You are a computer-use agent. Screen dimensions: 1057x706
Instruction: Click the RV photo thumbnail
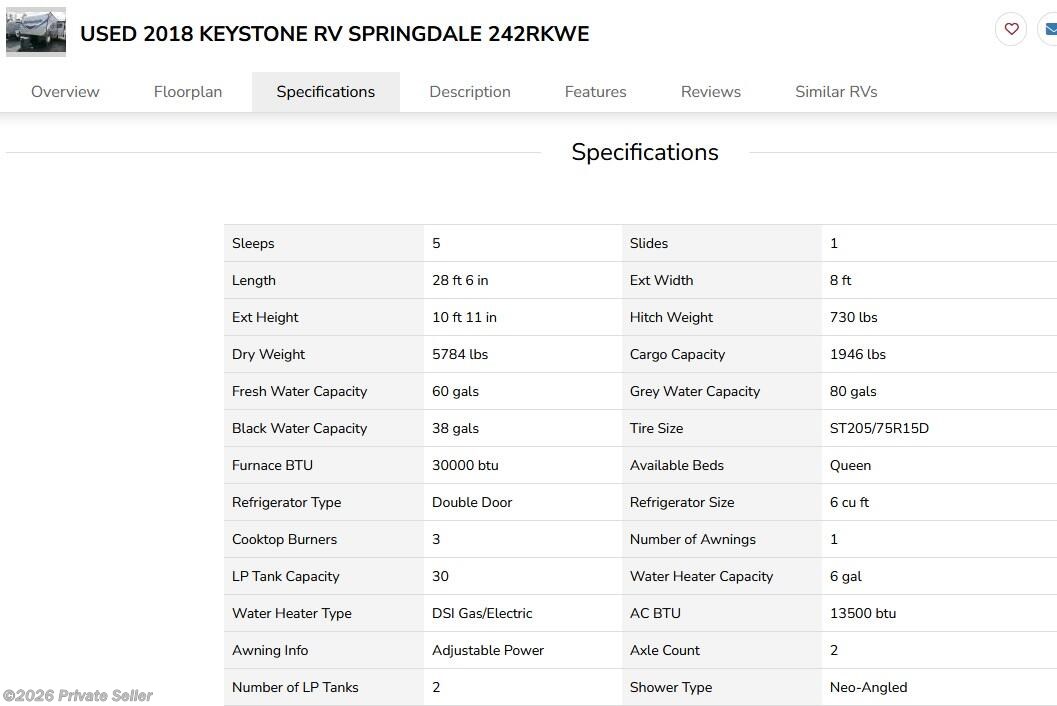[x=35, y=31]
